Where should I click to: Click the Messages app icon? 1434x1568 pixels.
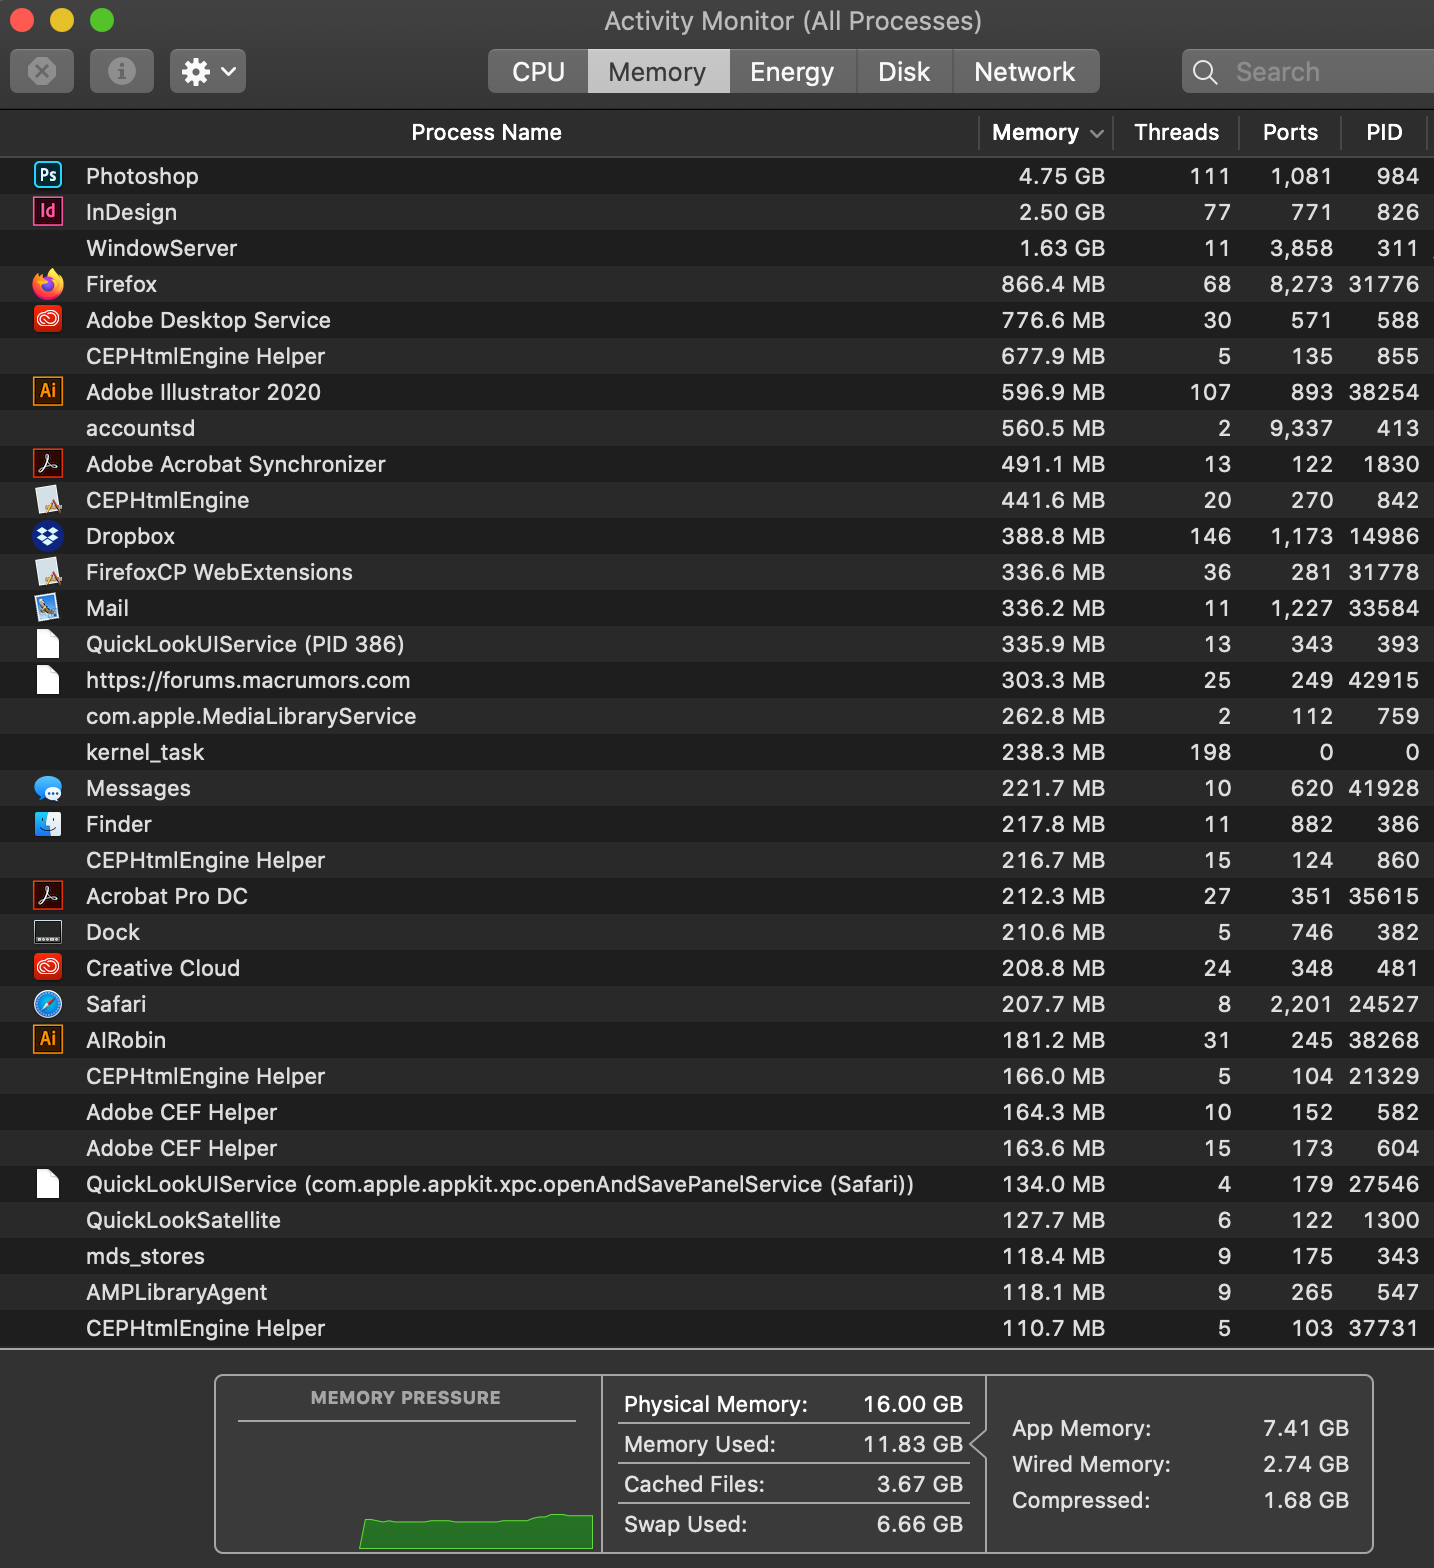(48, 788)
